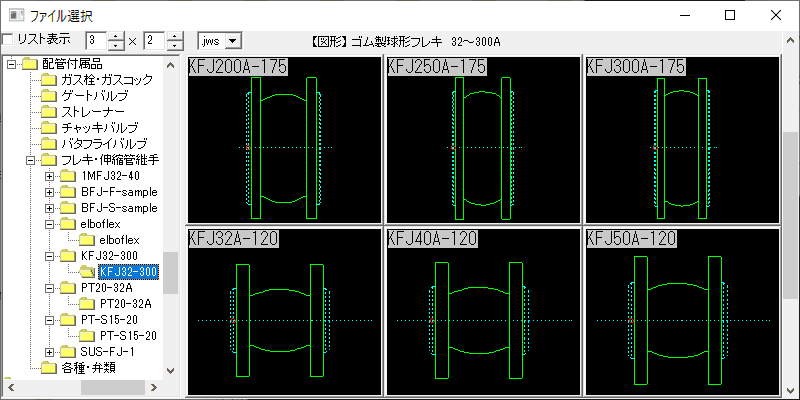Viewport: 800px width, 400px height.
Task: Select the ストレーナー folder icon
Action: (49, 112)
